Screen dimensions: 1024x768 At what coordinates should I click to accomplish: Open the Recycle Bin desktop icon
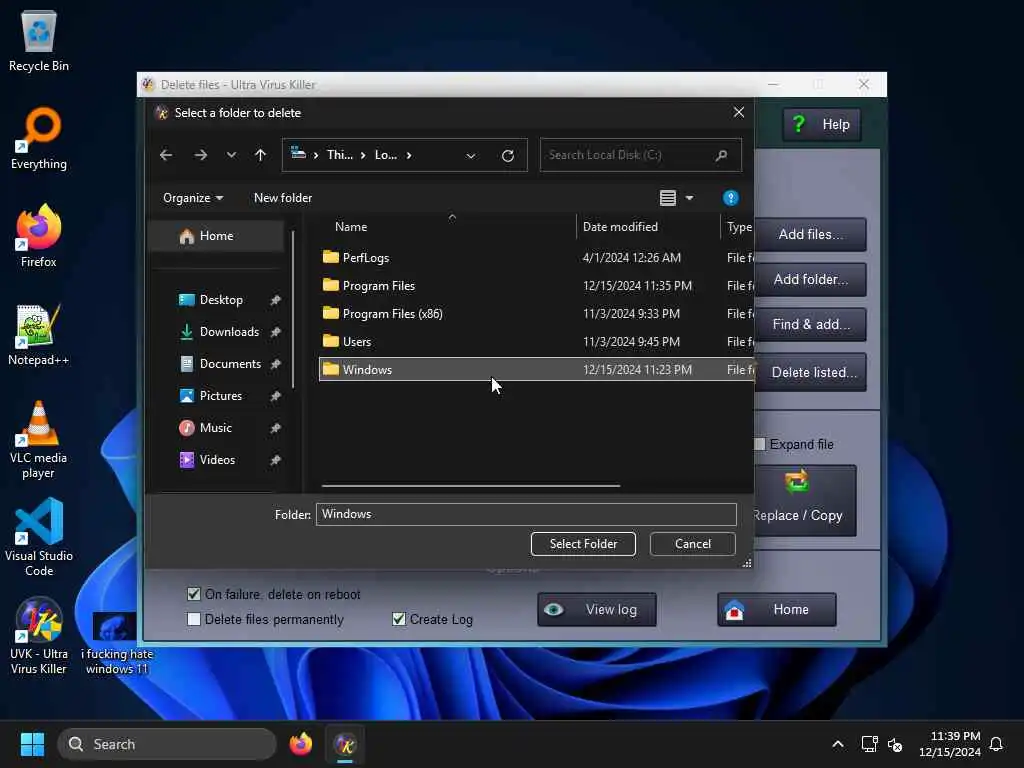39,42
